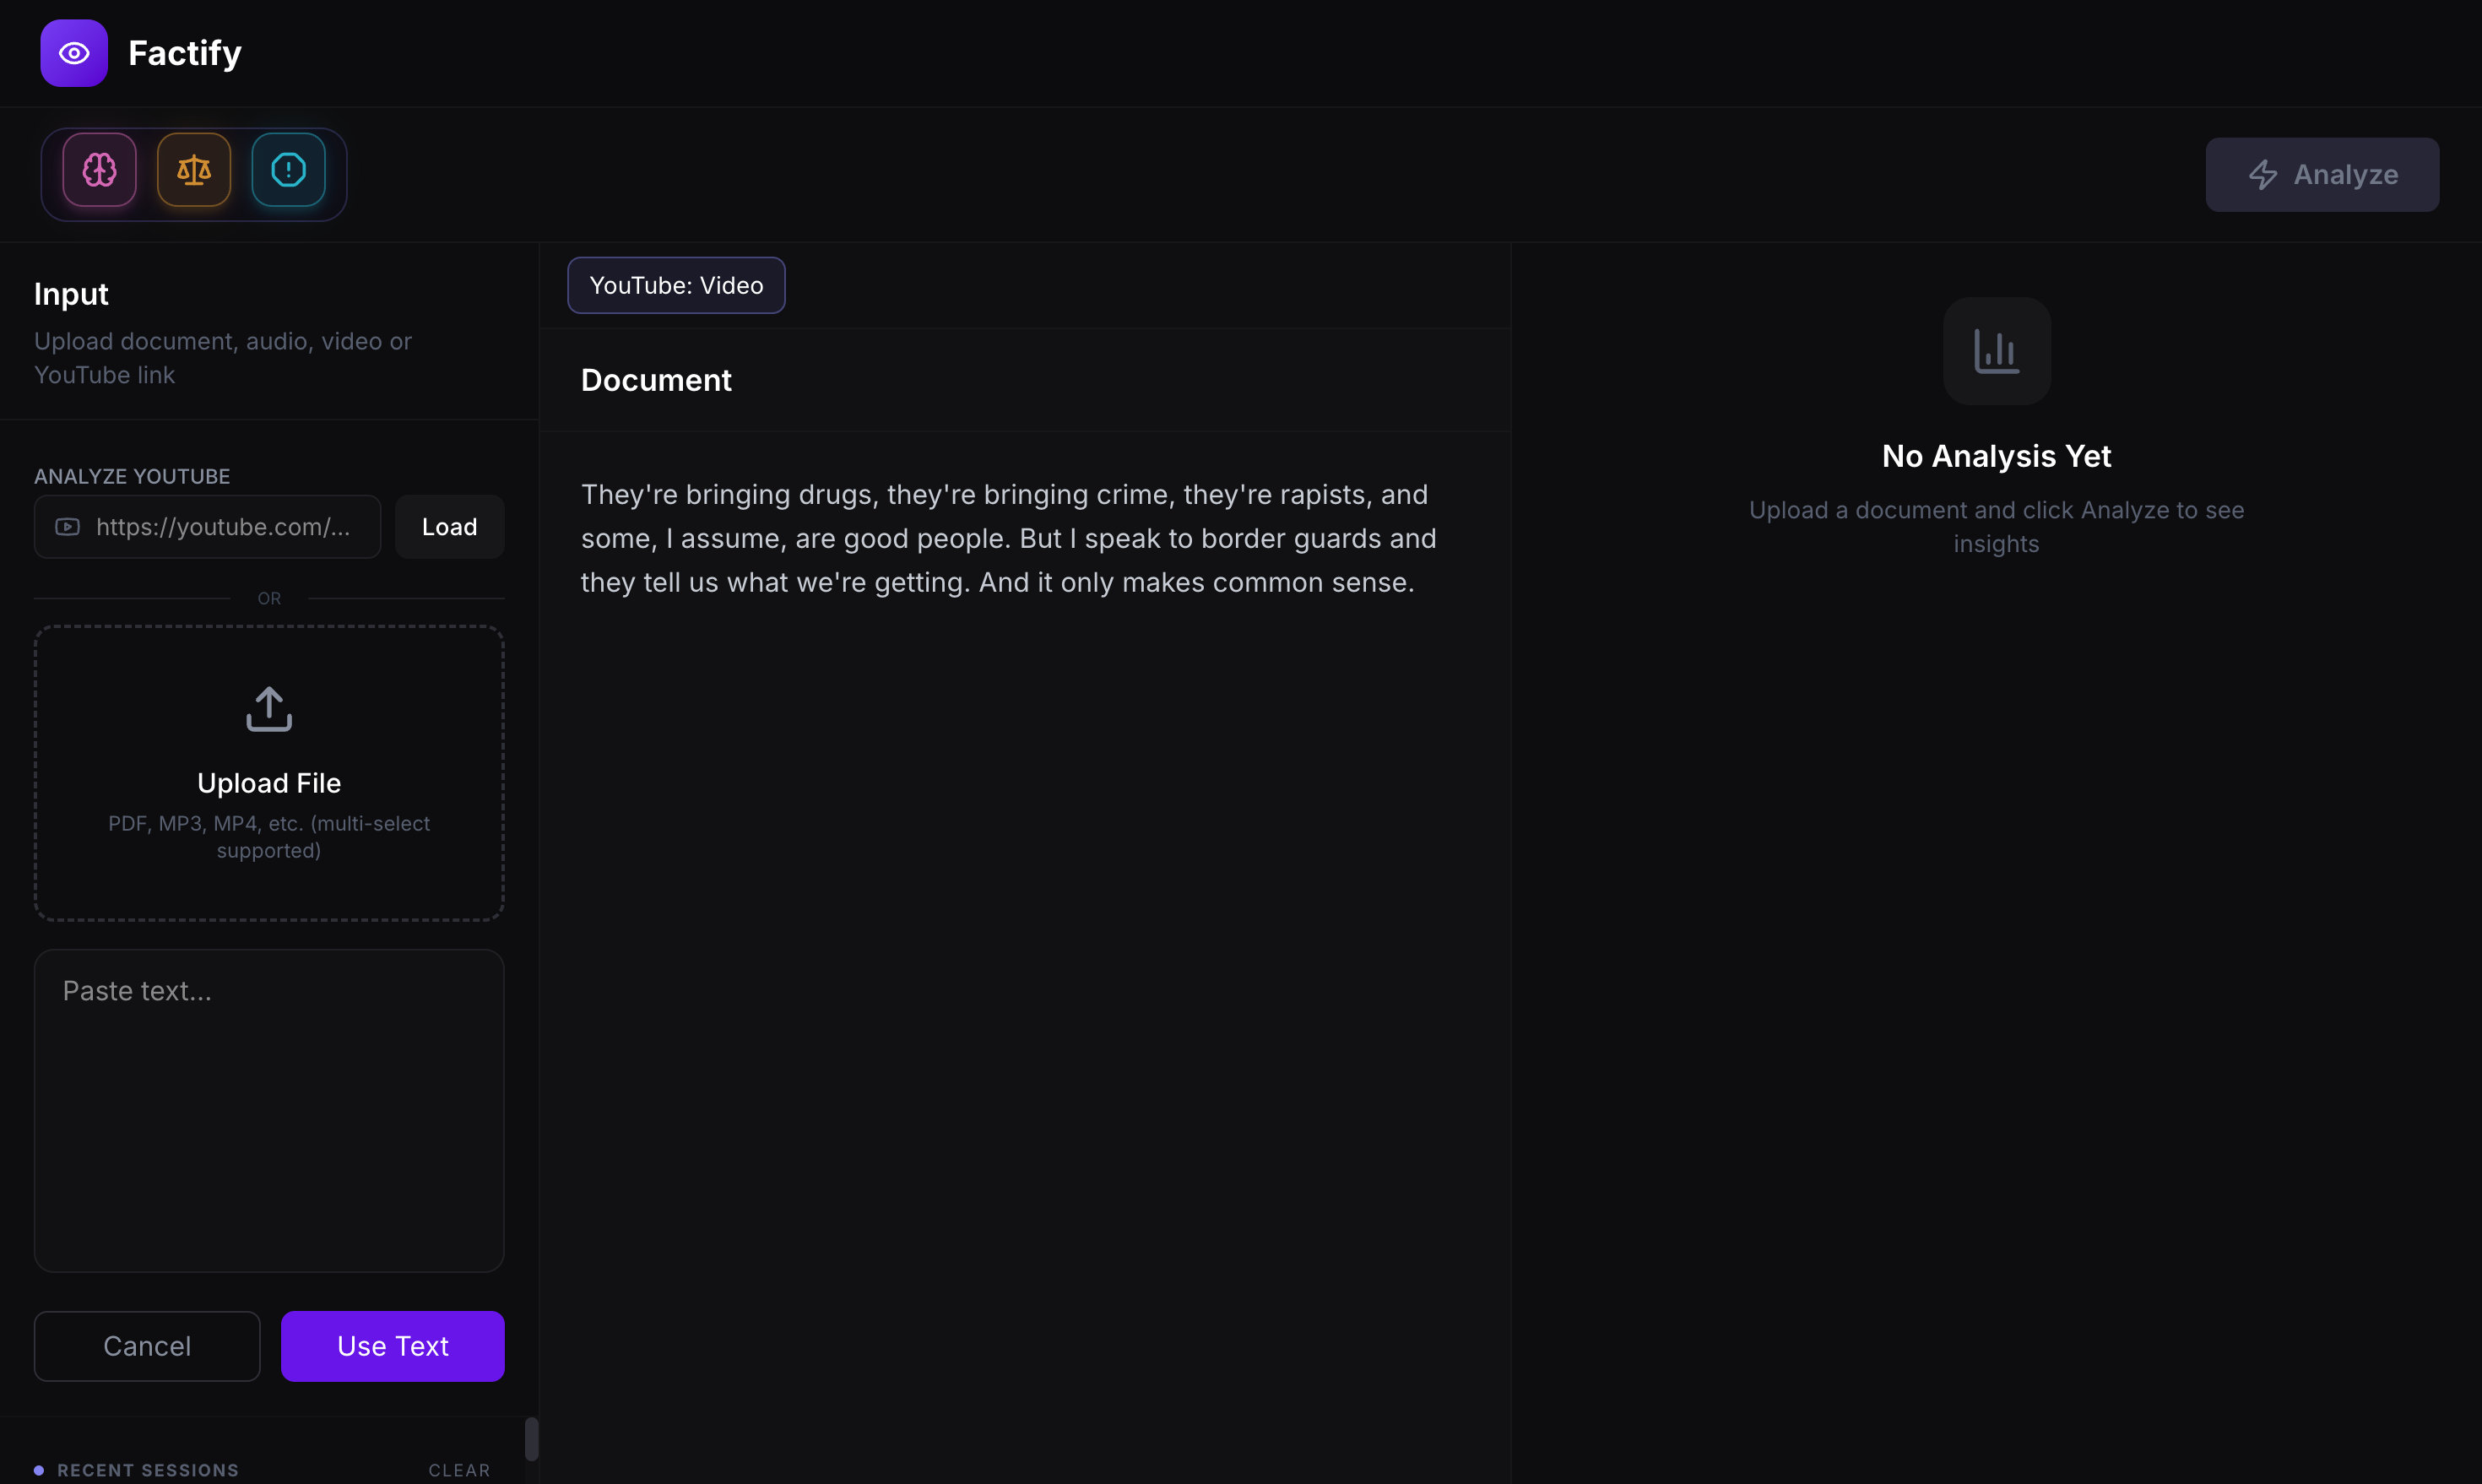2482x1484 pixels.
Task: Click the Factify eye logo icon
Action: tap(74, 53)
